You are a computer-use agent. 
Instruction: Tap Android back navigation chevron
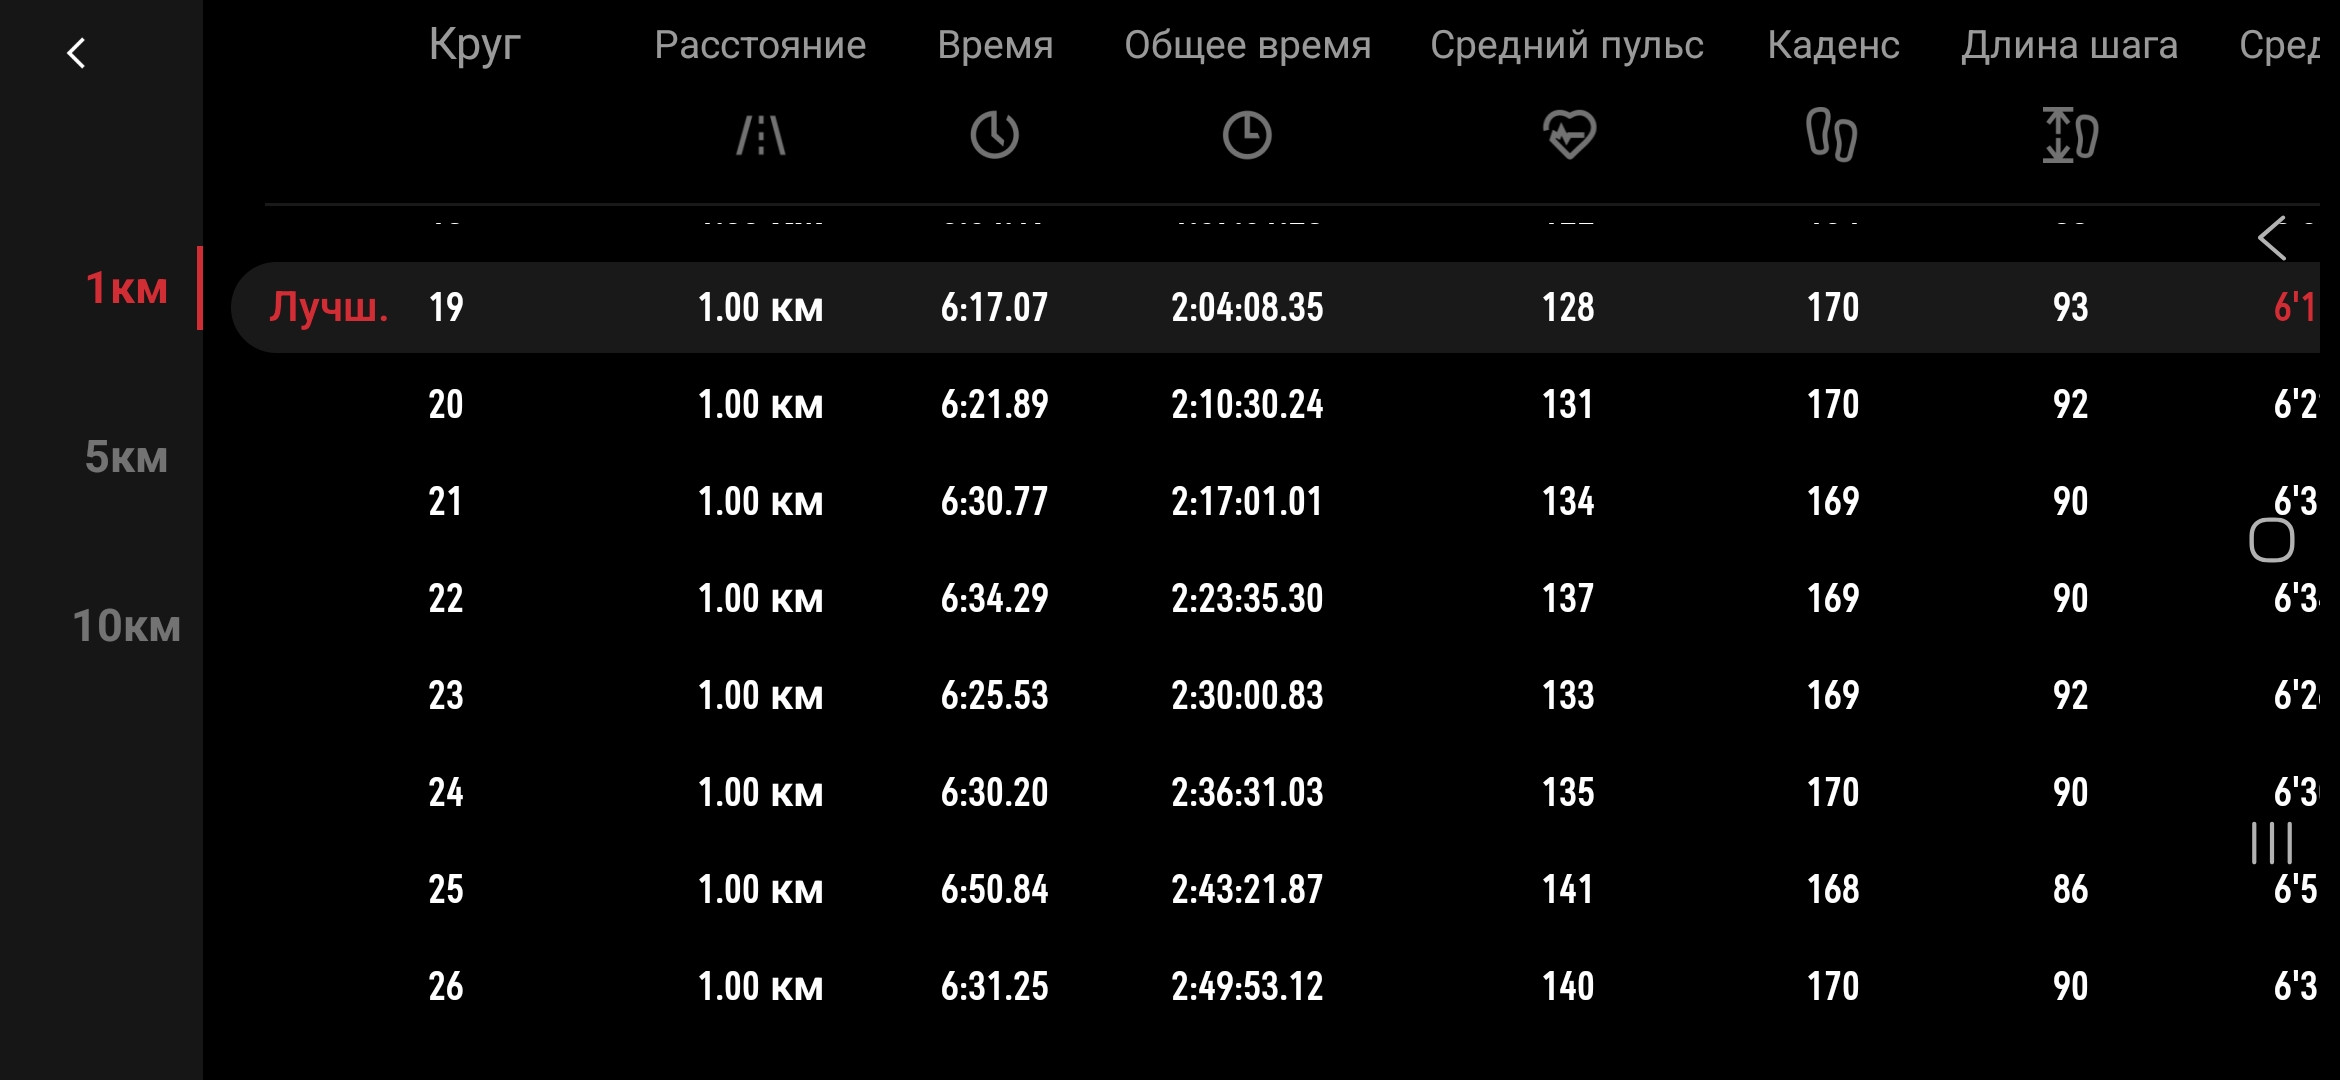(x=2272, y=238)
